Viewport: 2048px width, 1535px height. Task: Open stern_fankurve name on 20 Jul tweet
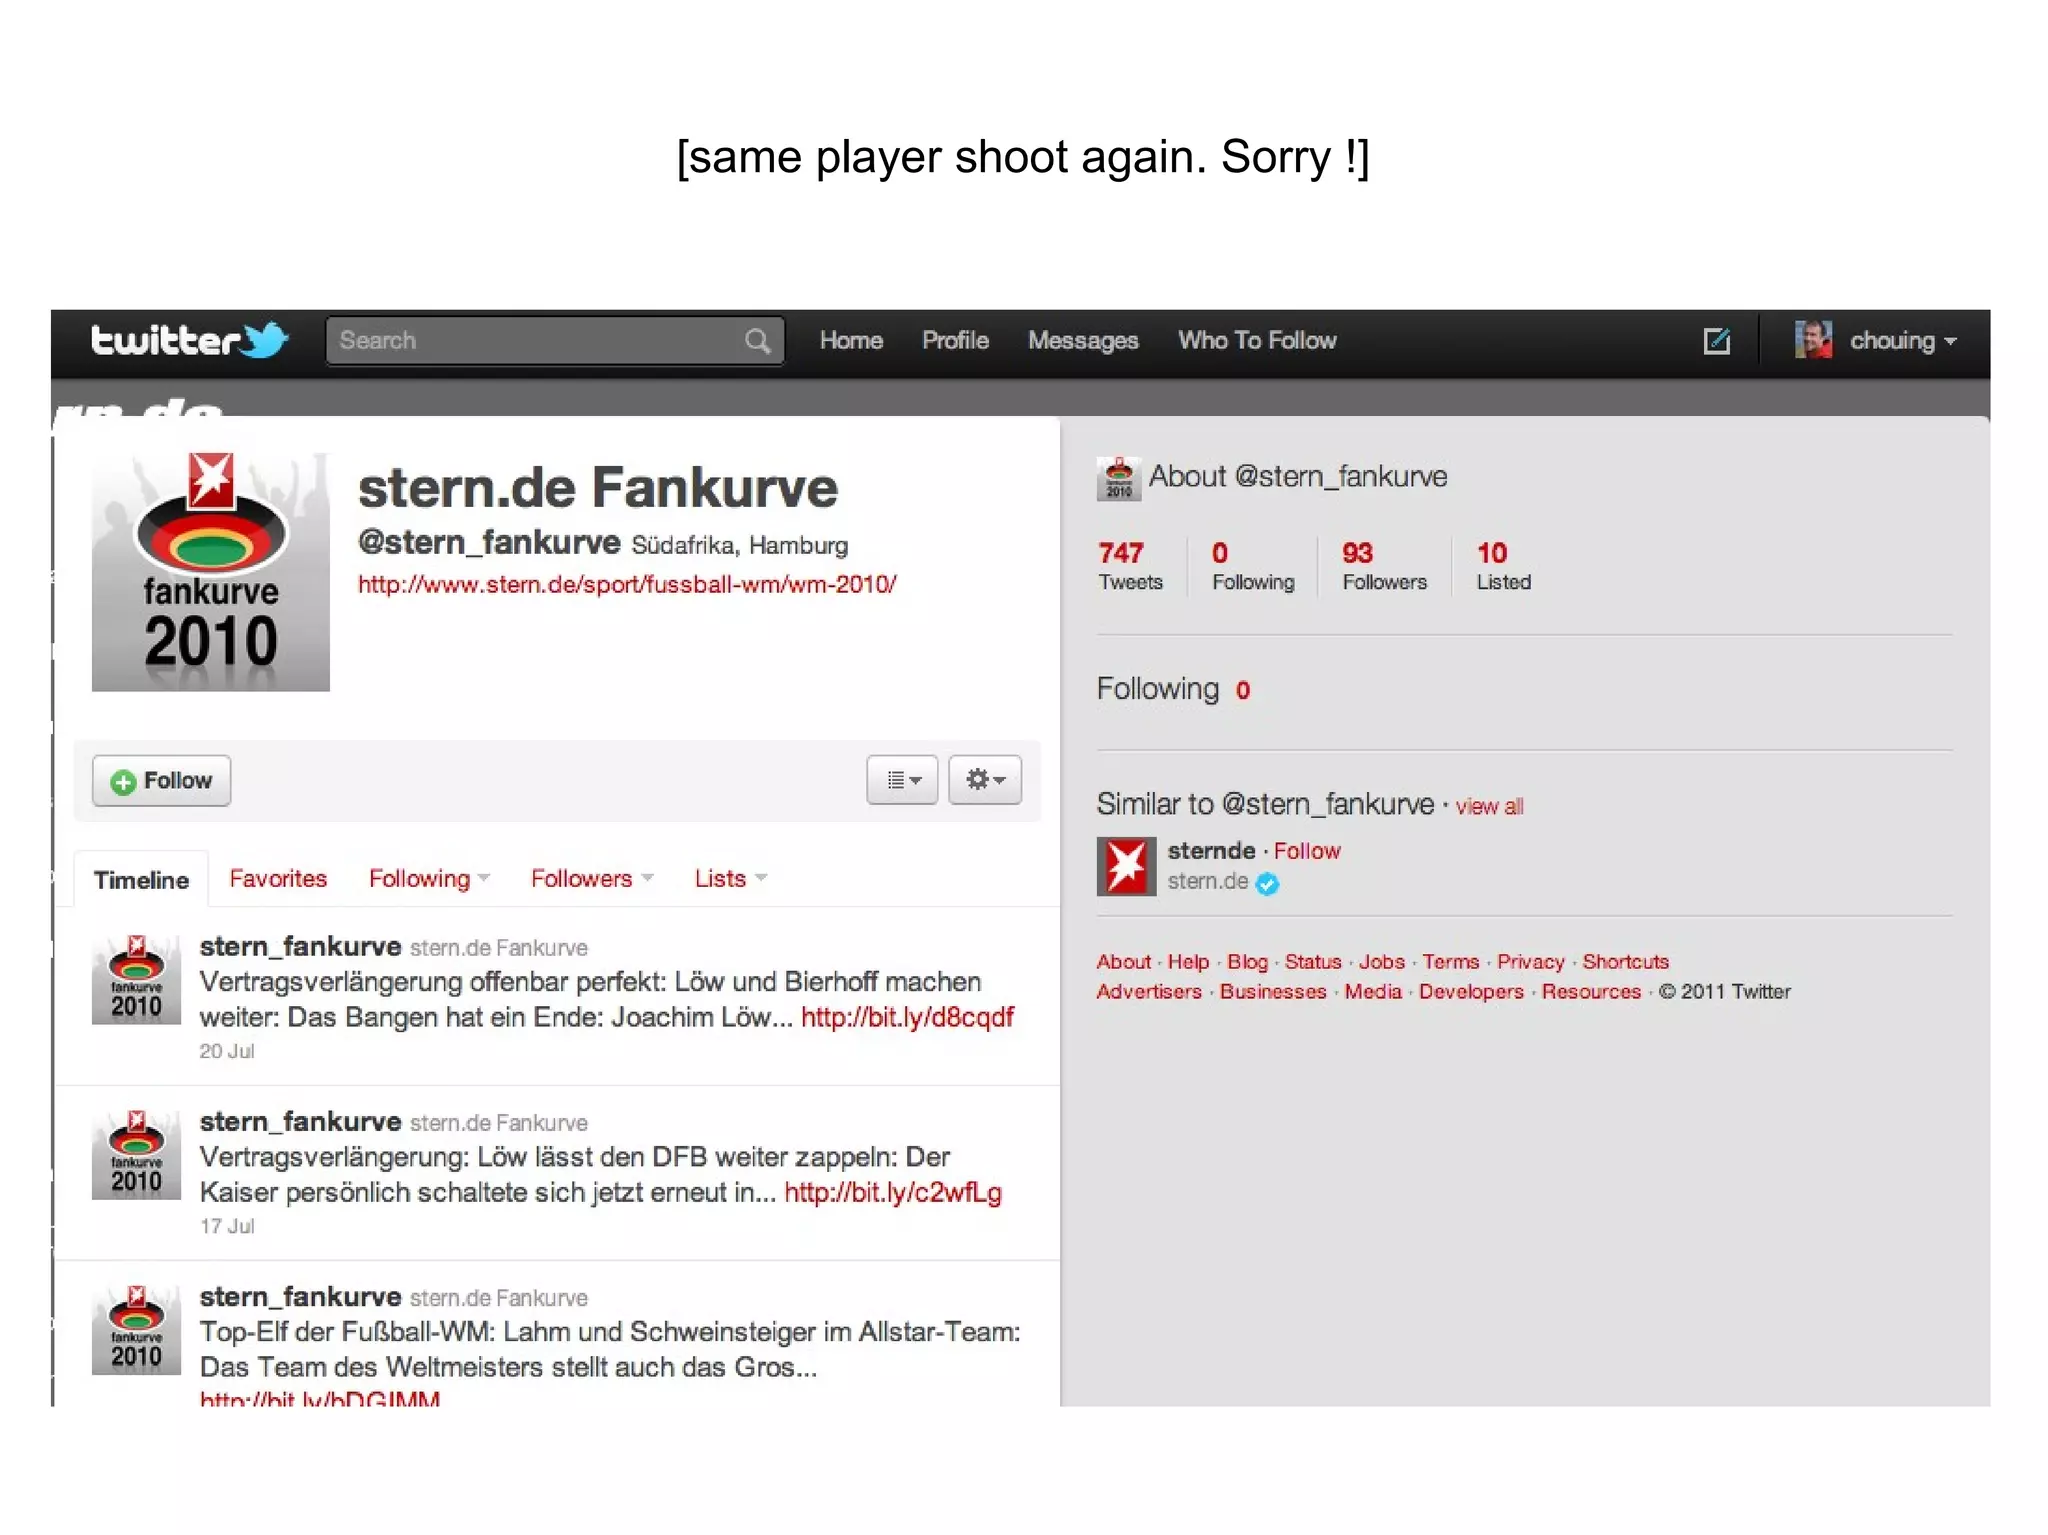click(x=300, y=947)
